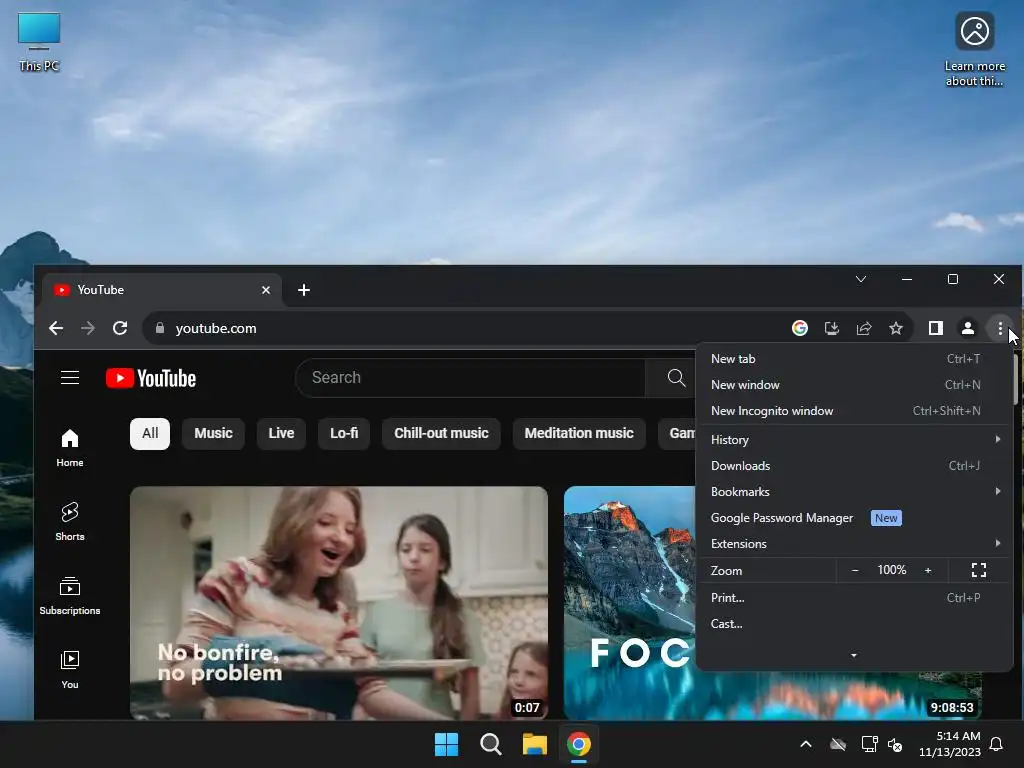This screenshot has width=1024, height=768.
Task: Select New window from Chrome menu
Action: coord(855,385)
